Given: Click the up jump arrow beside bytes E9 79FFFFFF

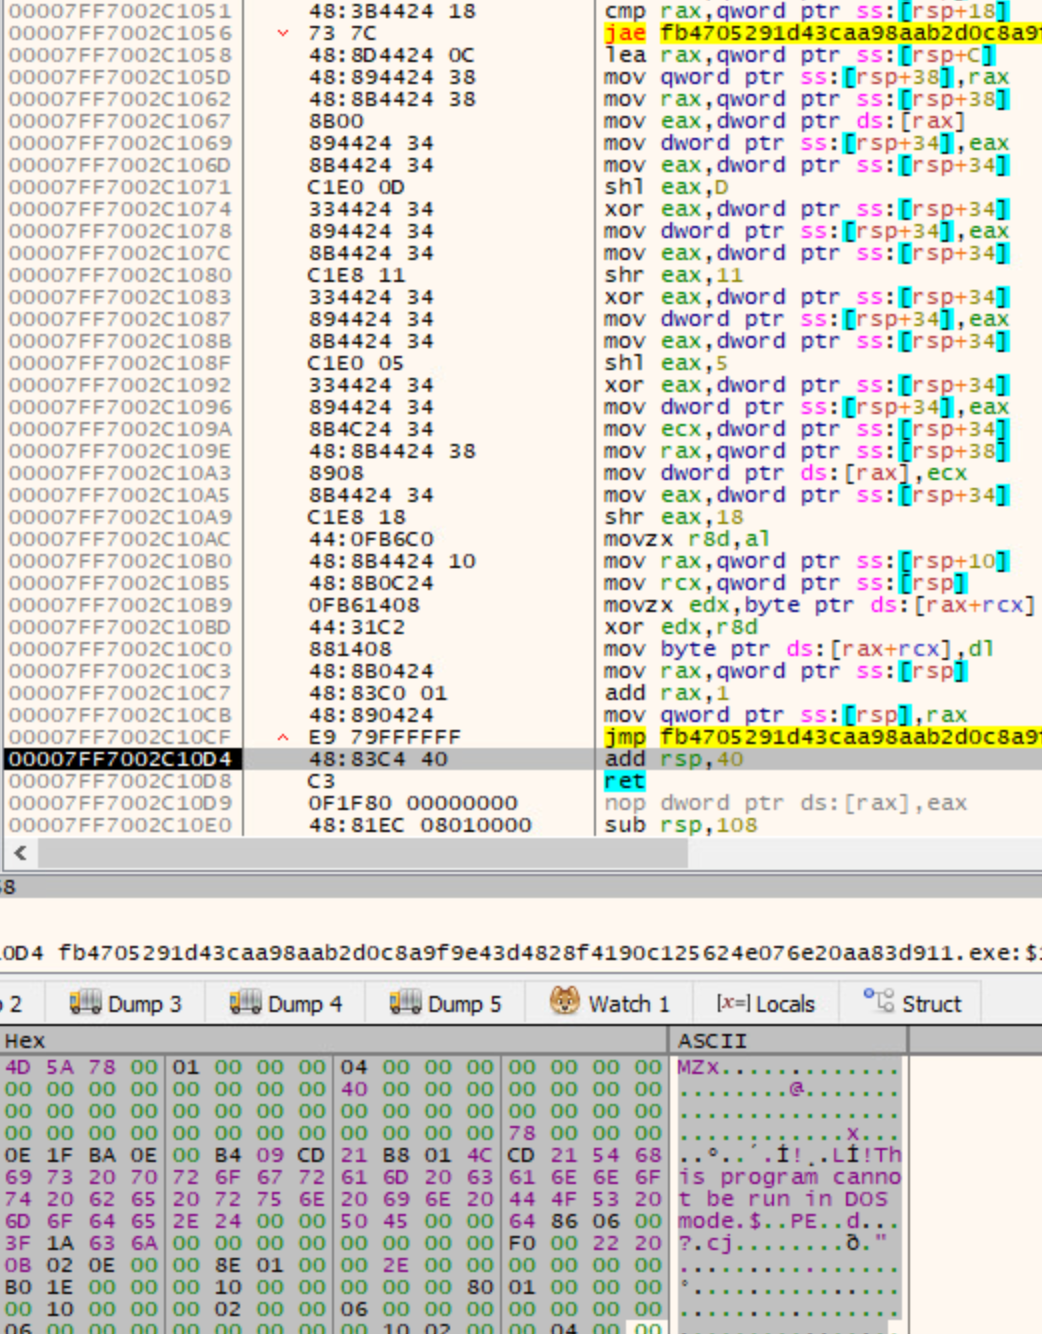Looking at the screenshot, I should (283, 737).
